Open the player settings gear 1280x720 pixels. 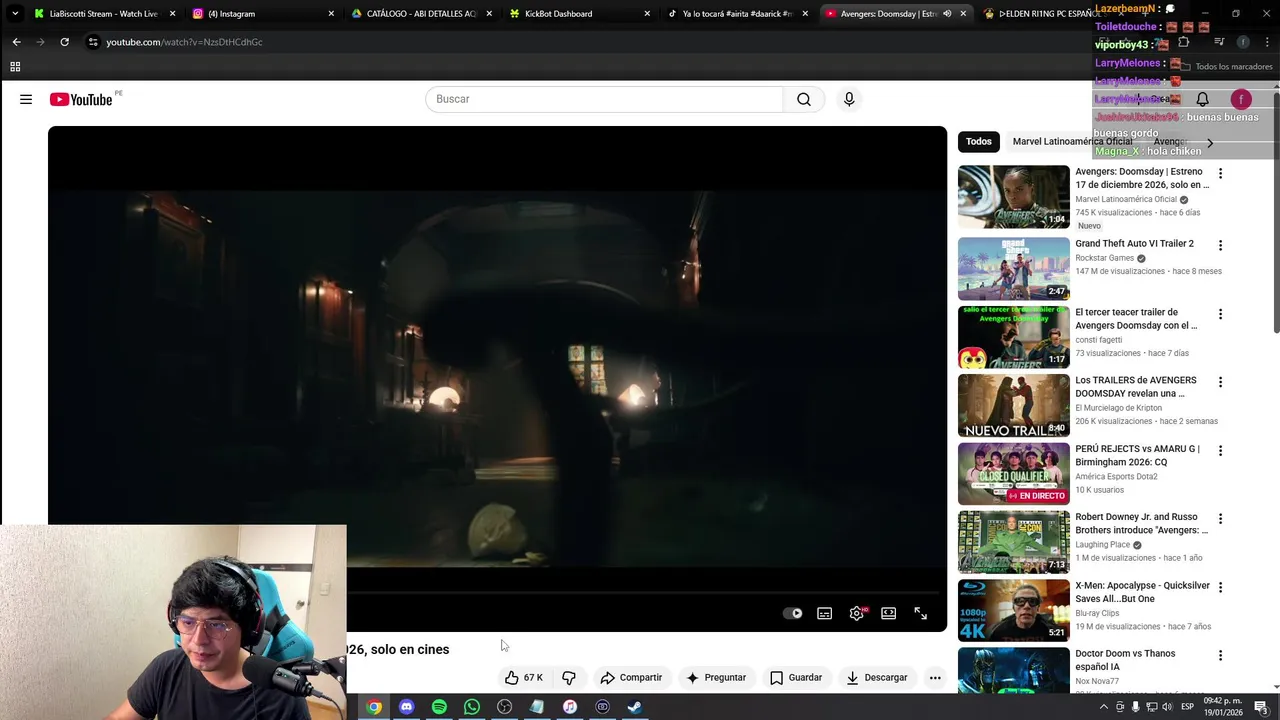[x=857, y=613]
